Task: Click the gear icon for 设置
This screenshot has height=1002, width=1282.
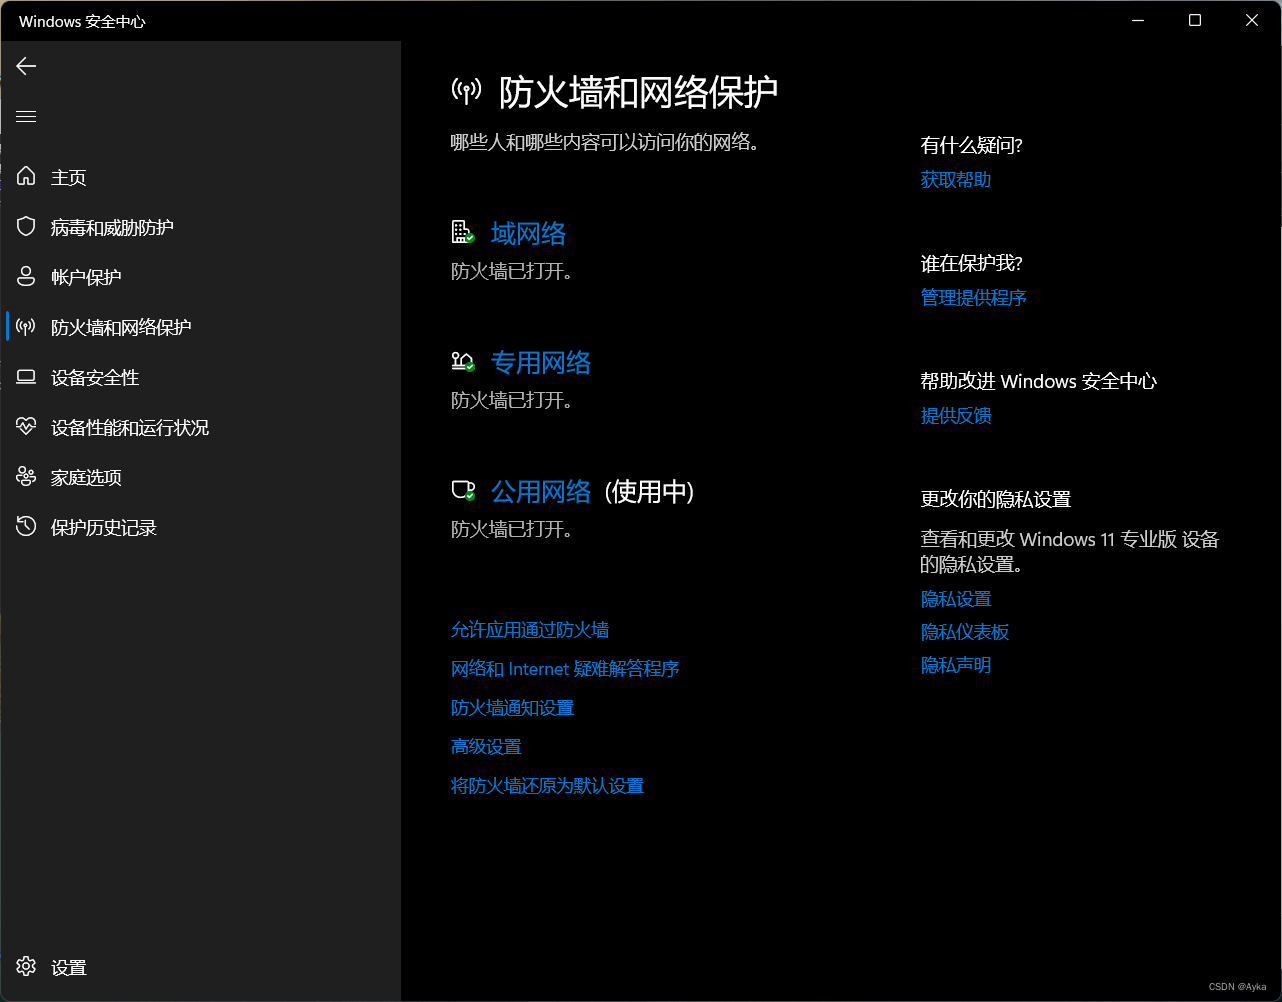Action: [26, 966]
